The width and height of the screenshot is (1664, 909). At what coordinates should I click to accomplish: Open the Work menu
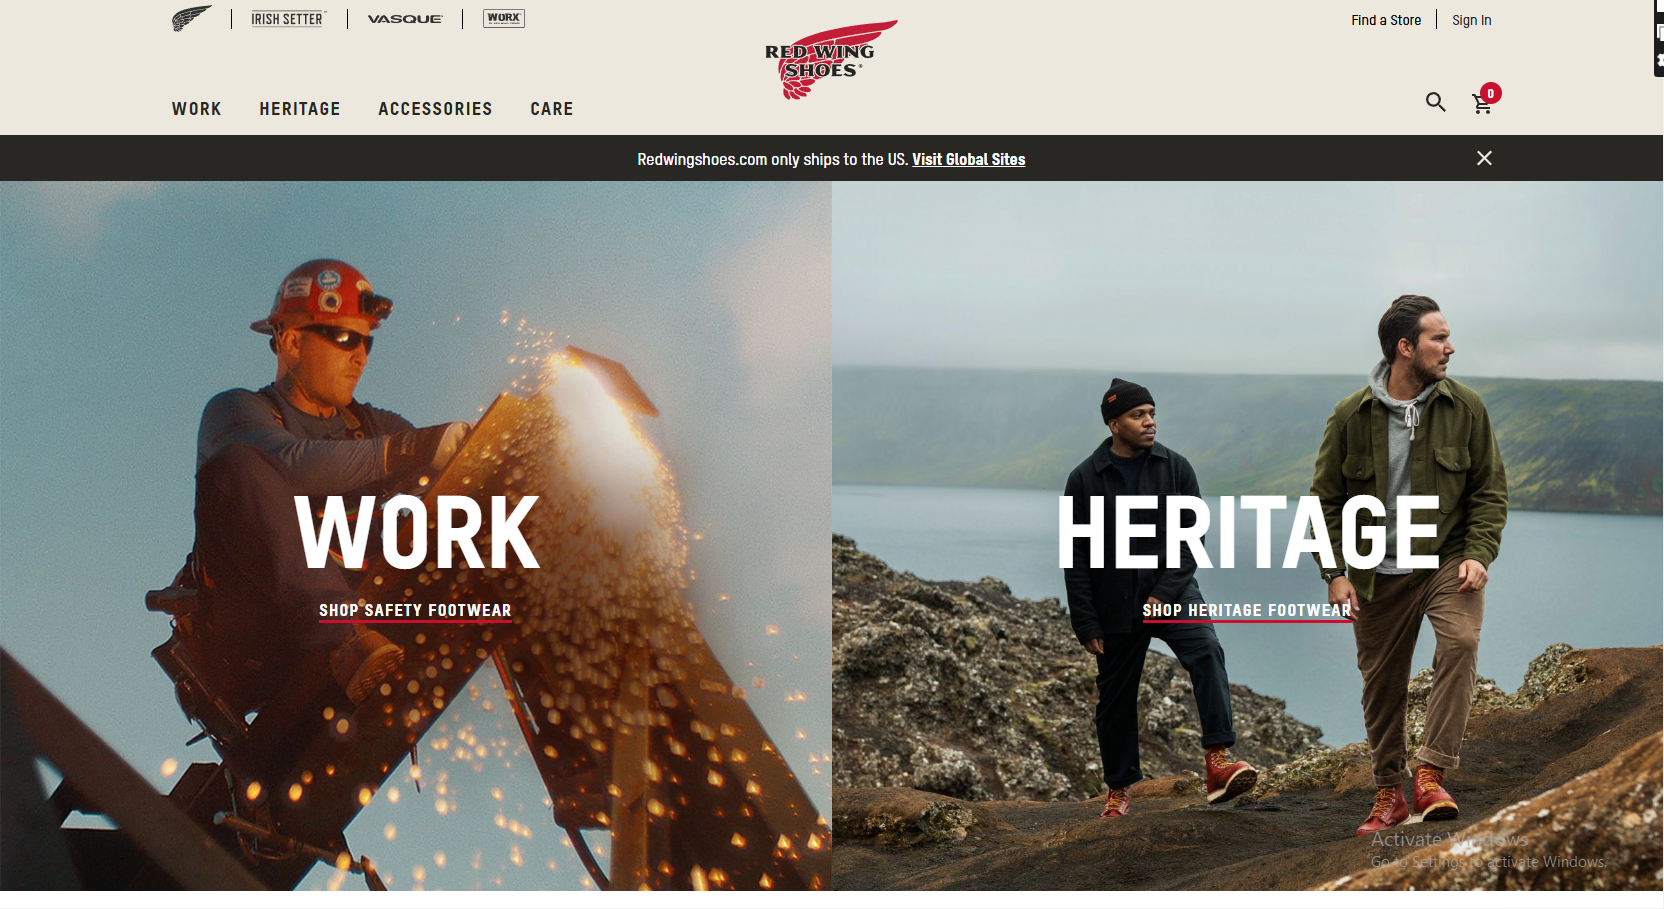pyautogui.click(x=197, y=109)
